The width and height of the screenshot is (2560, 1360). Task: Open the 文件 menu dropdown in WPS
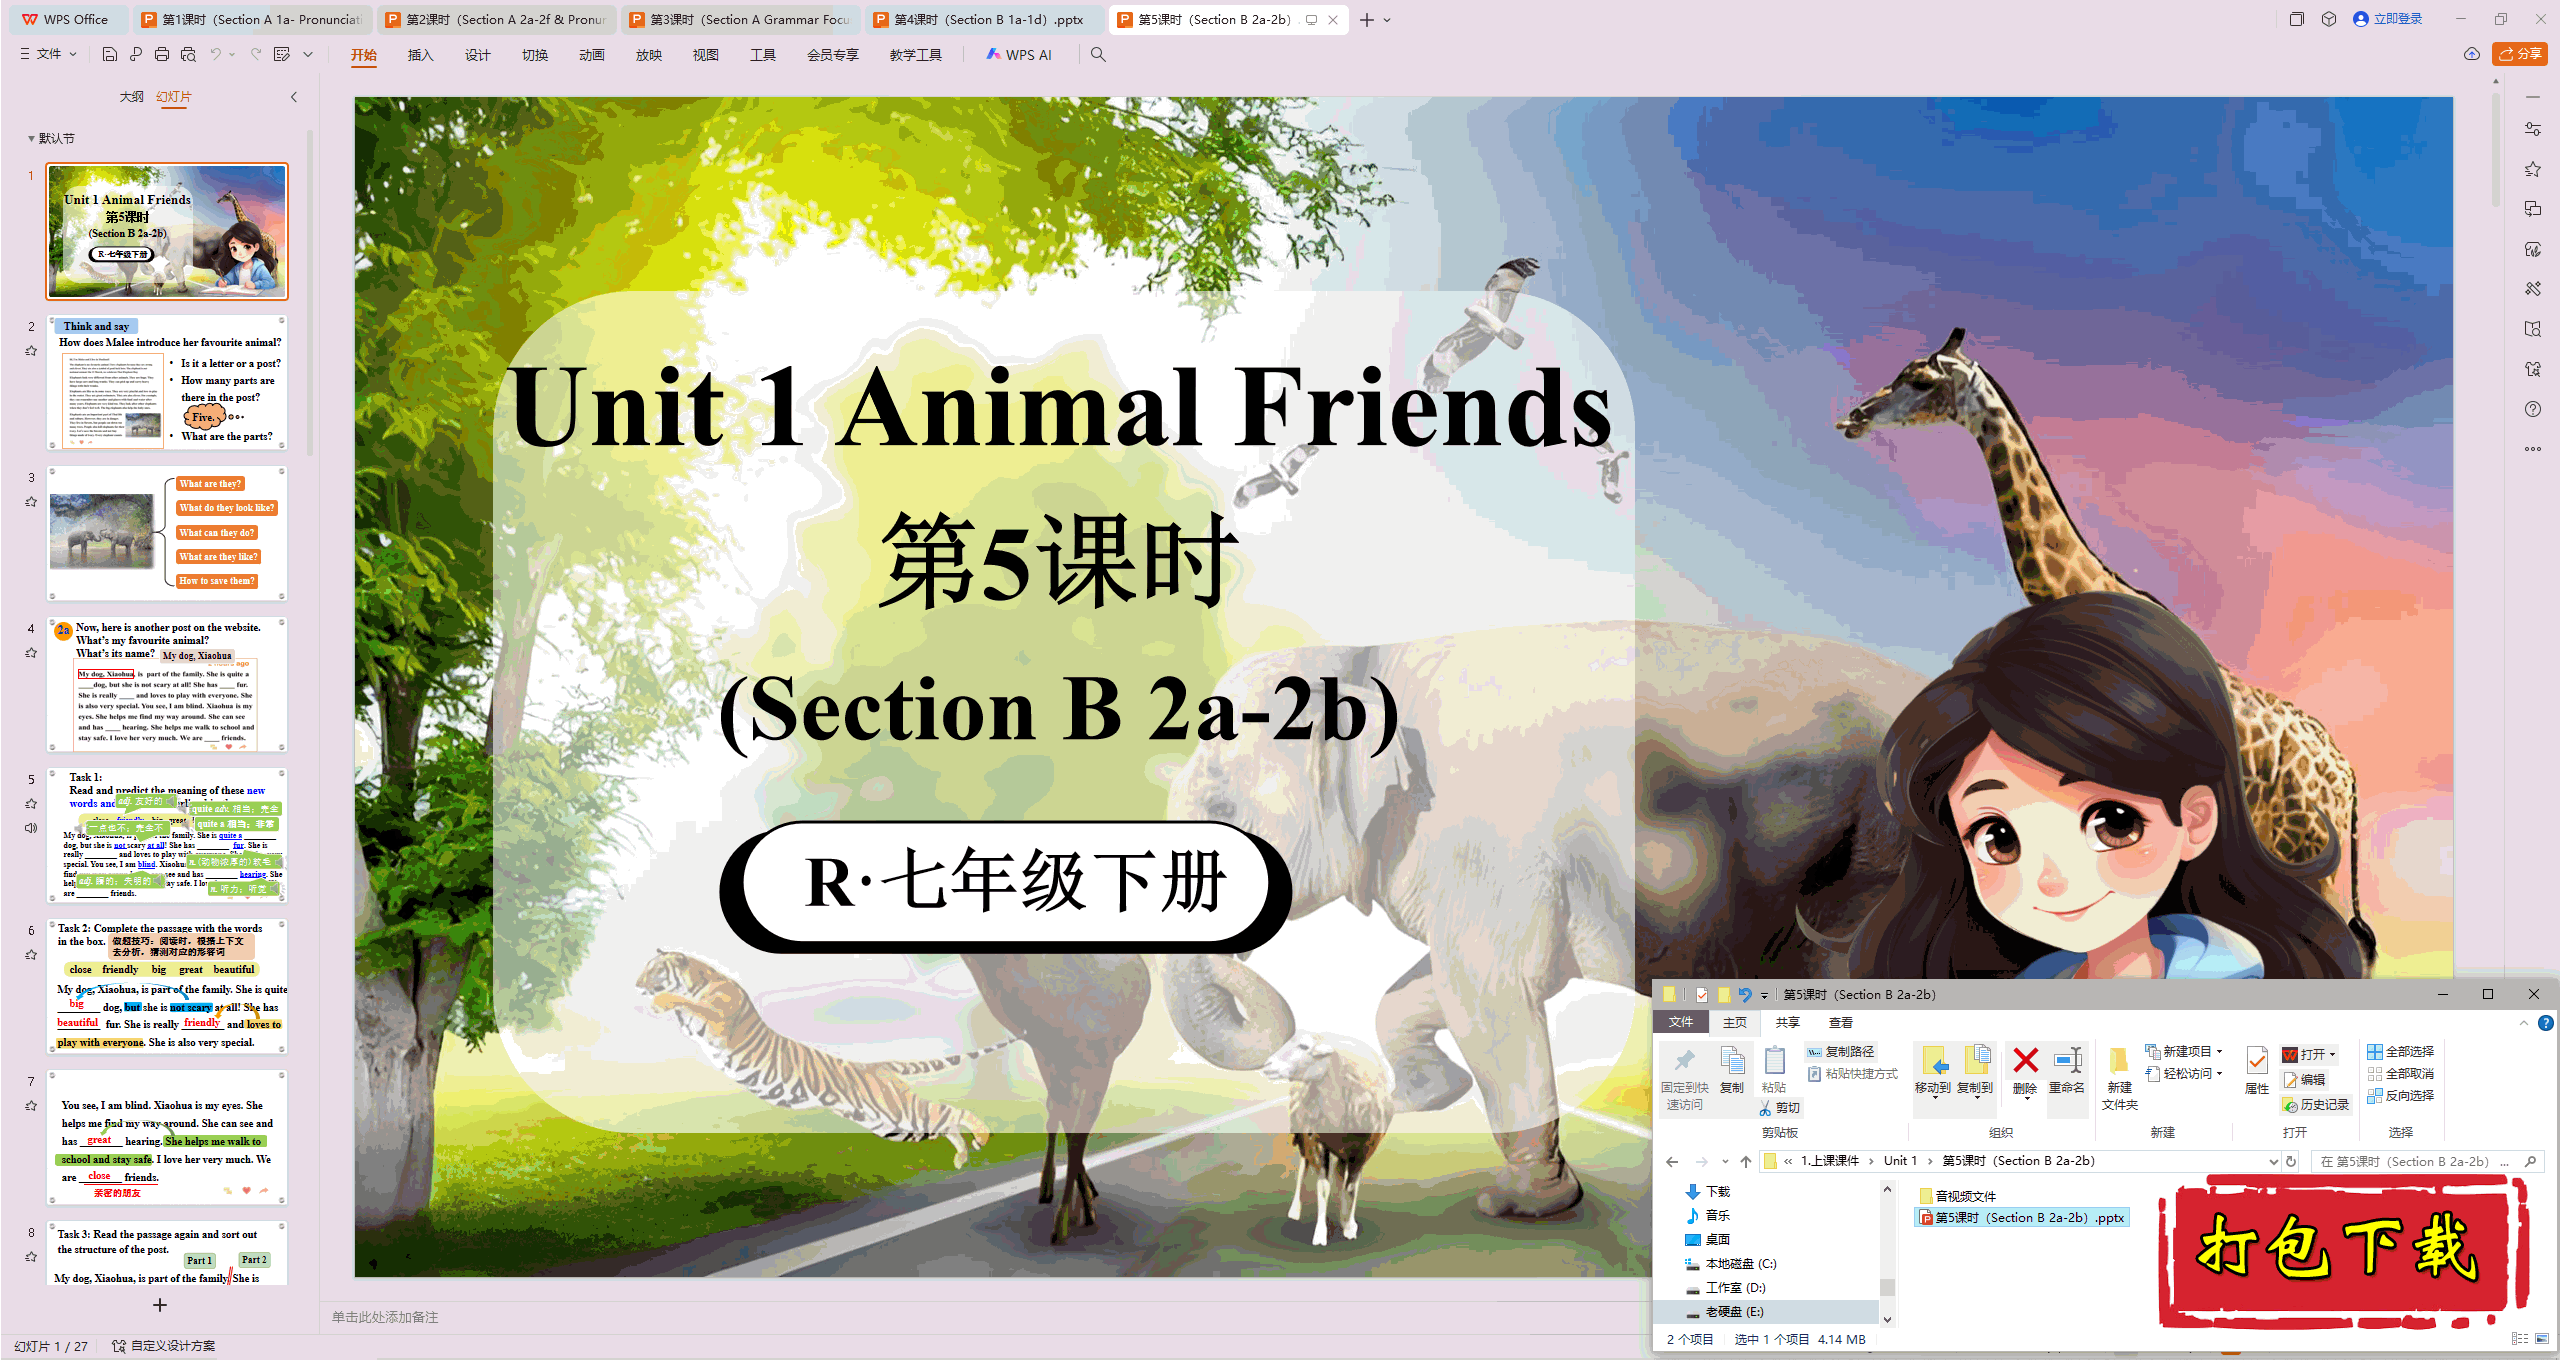coord(49,54)
